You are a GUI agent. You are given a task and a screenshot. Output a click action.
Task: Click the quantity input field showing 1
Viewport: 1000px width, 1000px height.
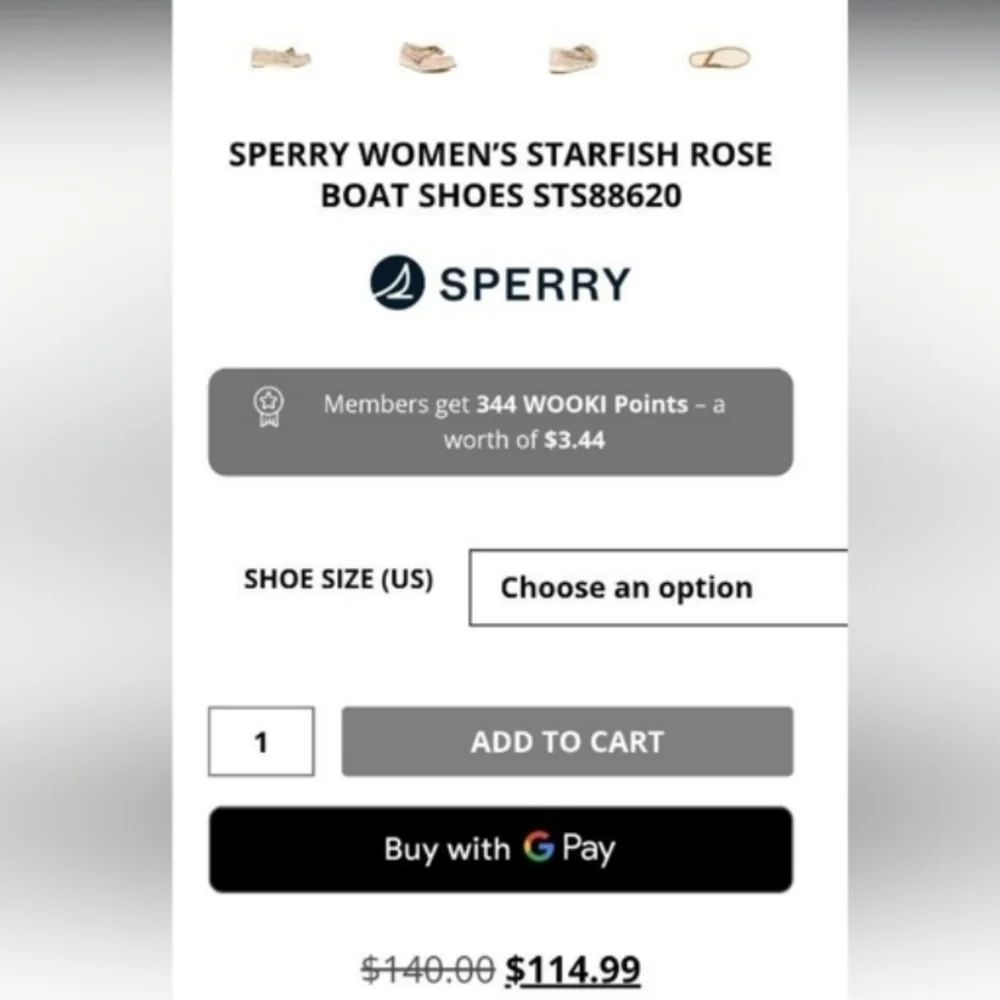260,741
